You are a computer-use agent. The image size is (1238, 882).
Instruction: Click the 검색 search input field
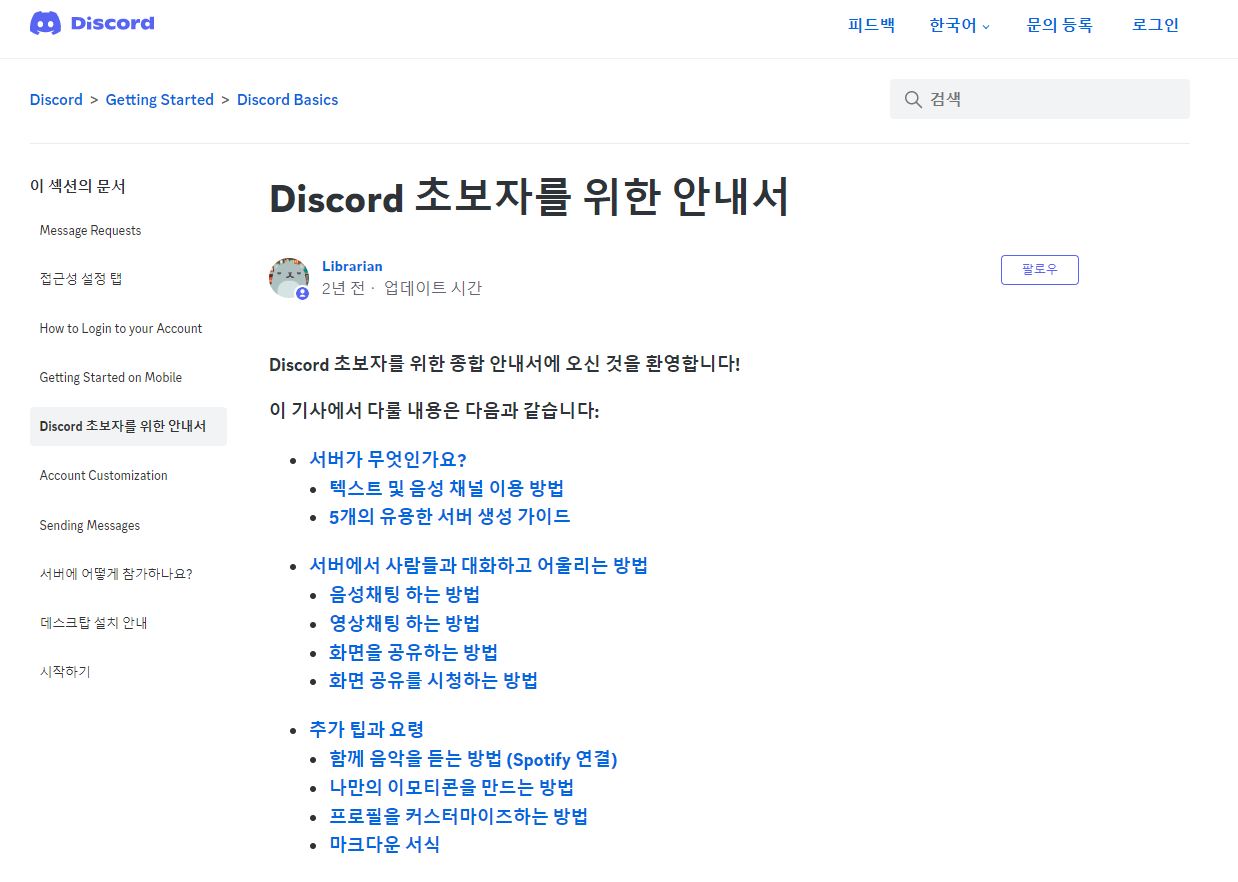point(1040,99)
